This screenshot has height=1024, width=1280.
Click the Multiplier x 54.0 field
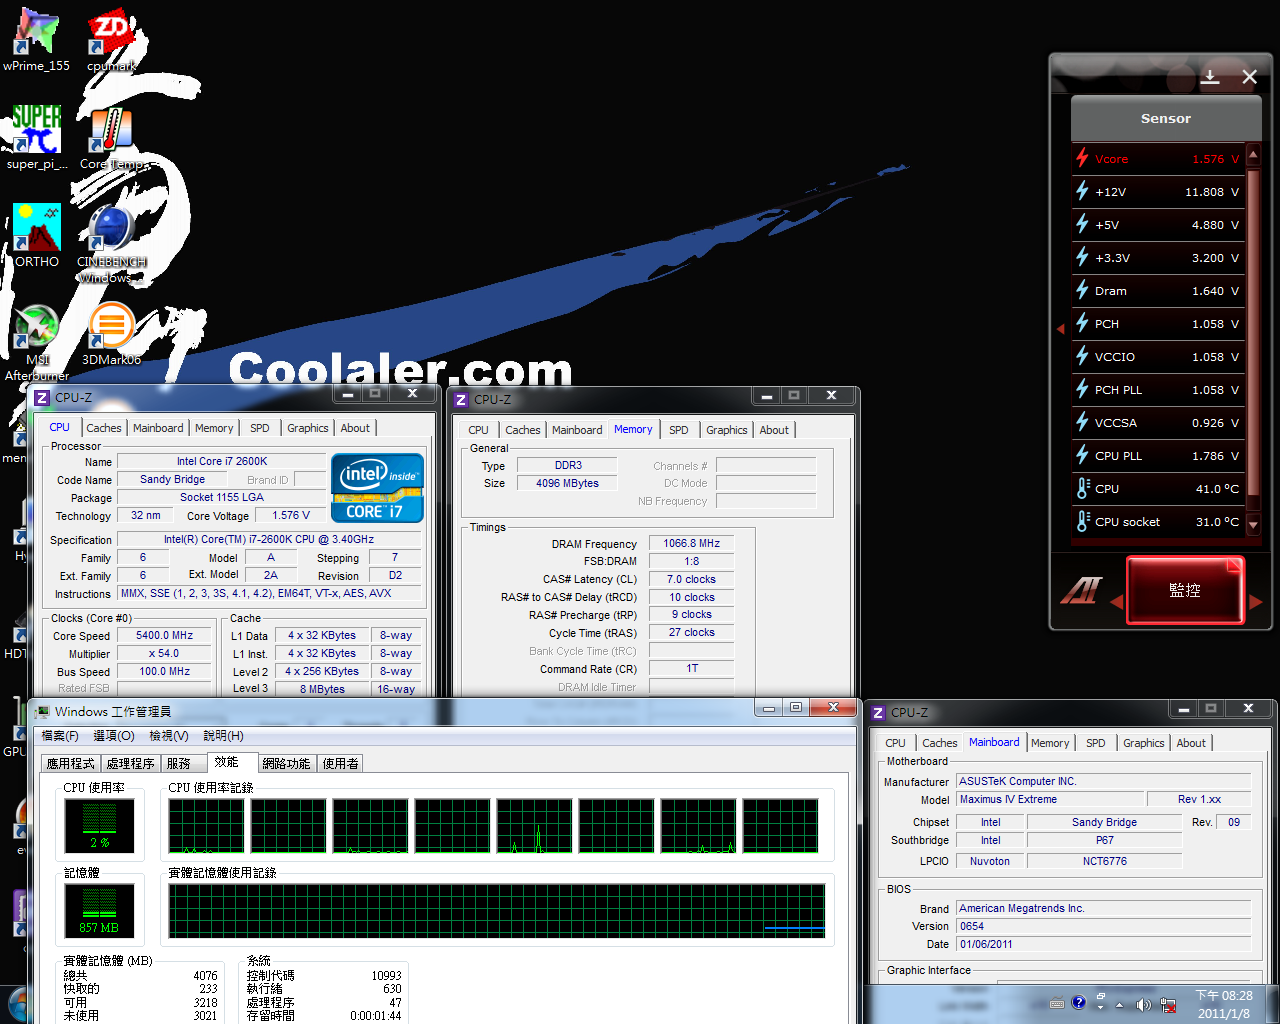tap(165, 654)
